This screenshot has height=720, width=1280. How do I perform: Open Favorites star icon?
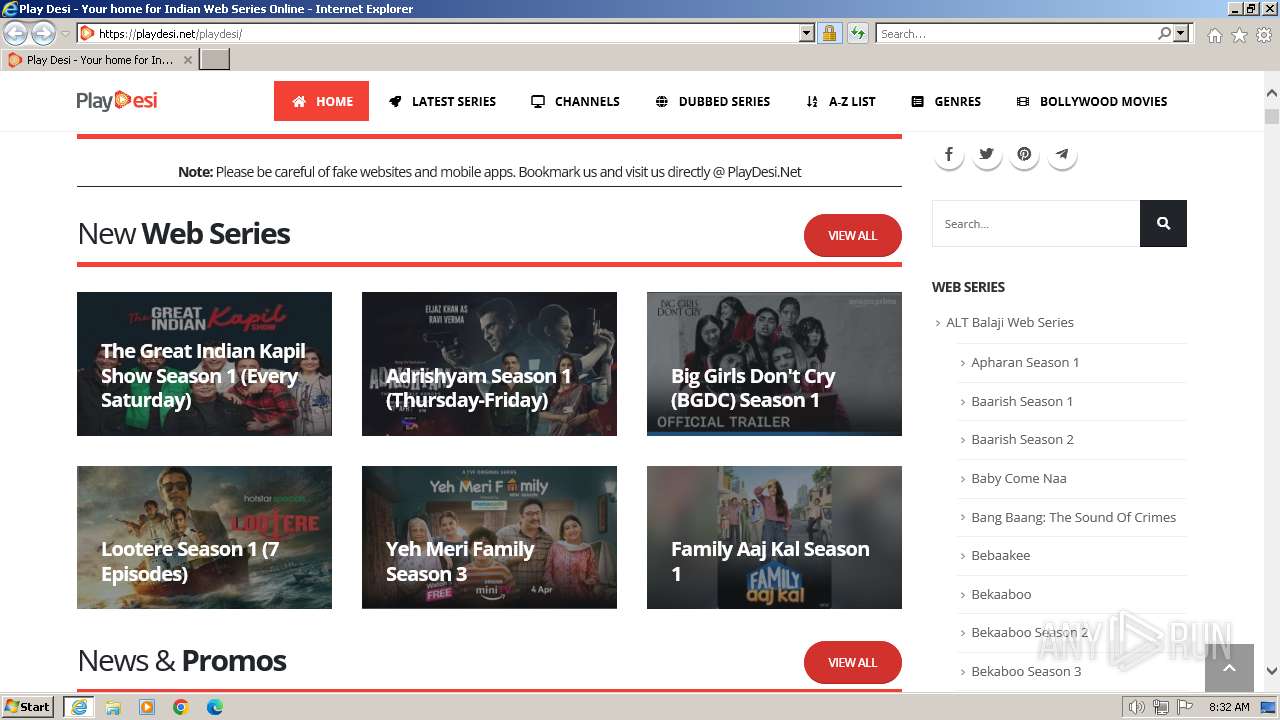1239,35
